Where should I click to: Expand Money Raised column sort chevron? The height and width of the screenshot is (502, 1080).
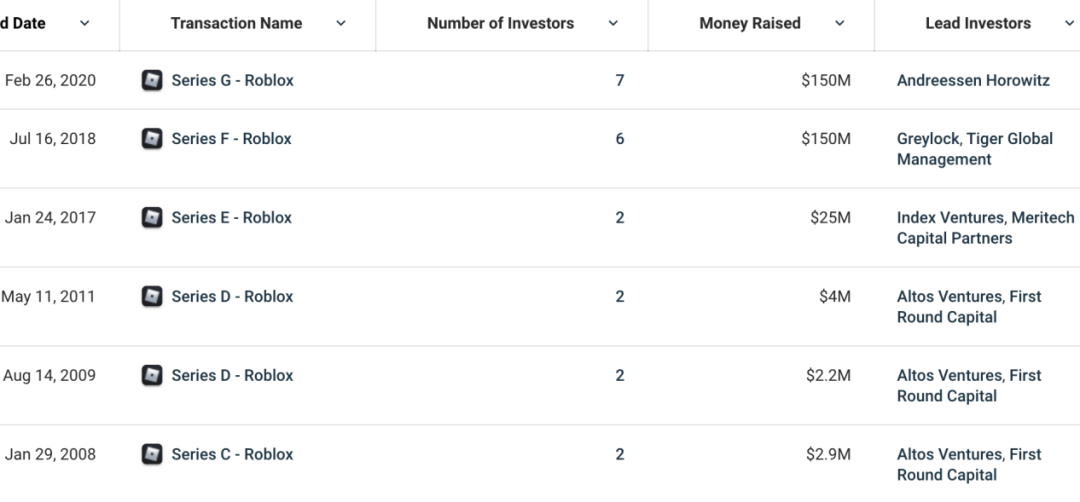[839, 24]
